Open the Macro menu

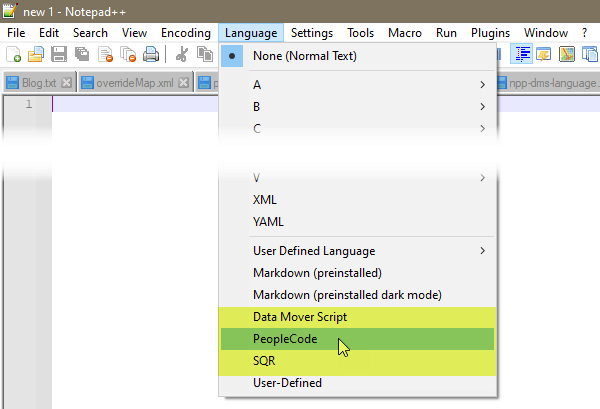[x=405, y=33]
